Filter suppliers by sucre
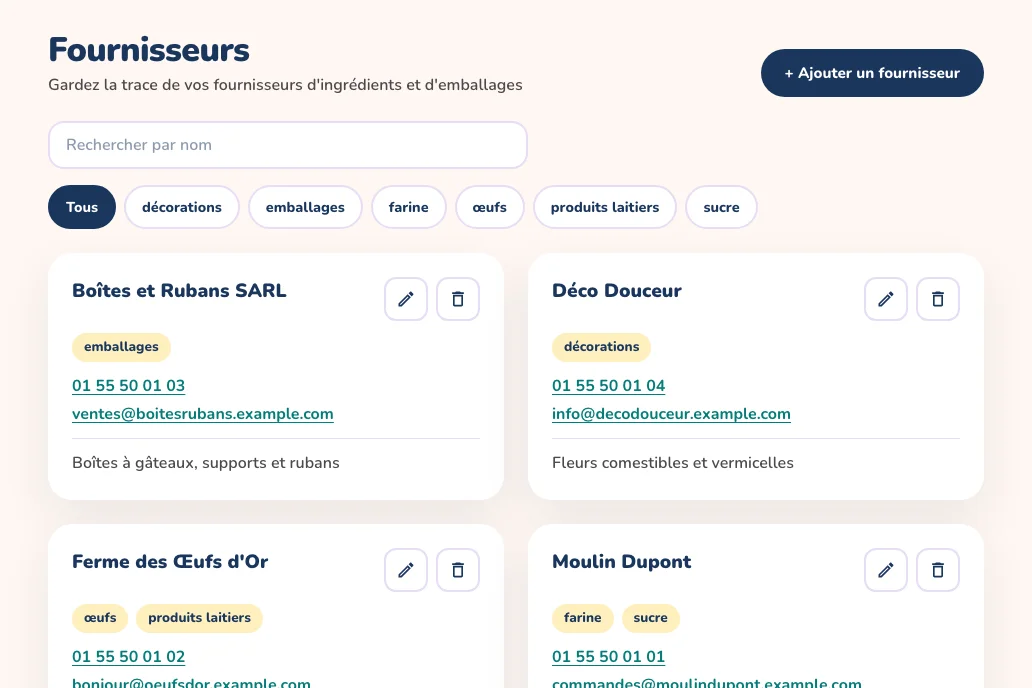The image size is (1032, 688). pos(721,207)
